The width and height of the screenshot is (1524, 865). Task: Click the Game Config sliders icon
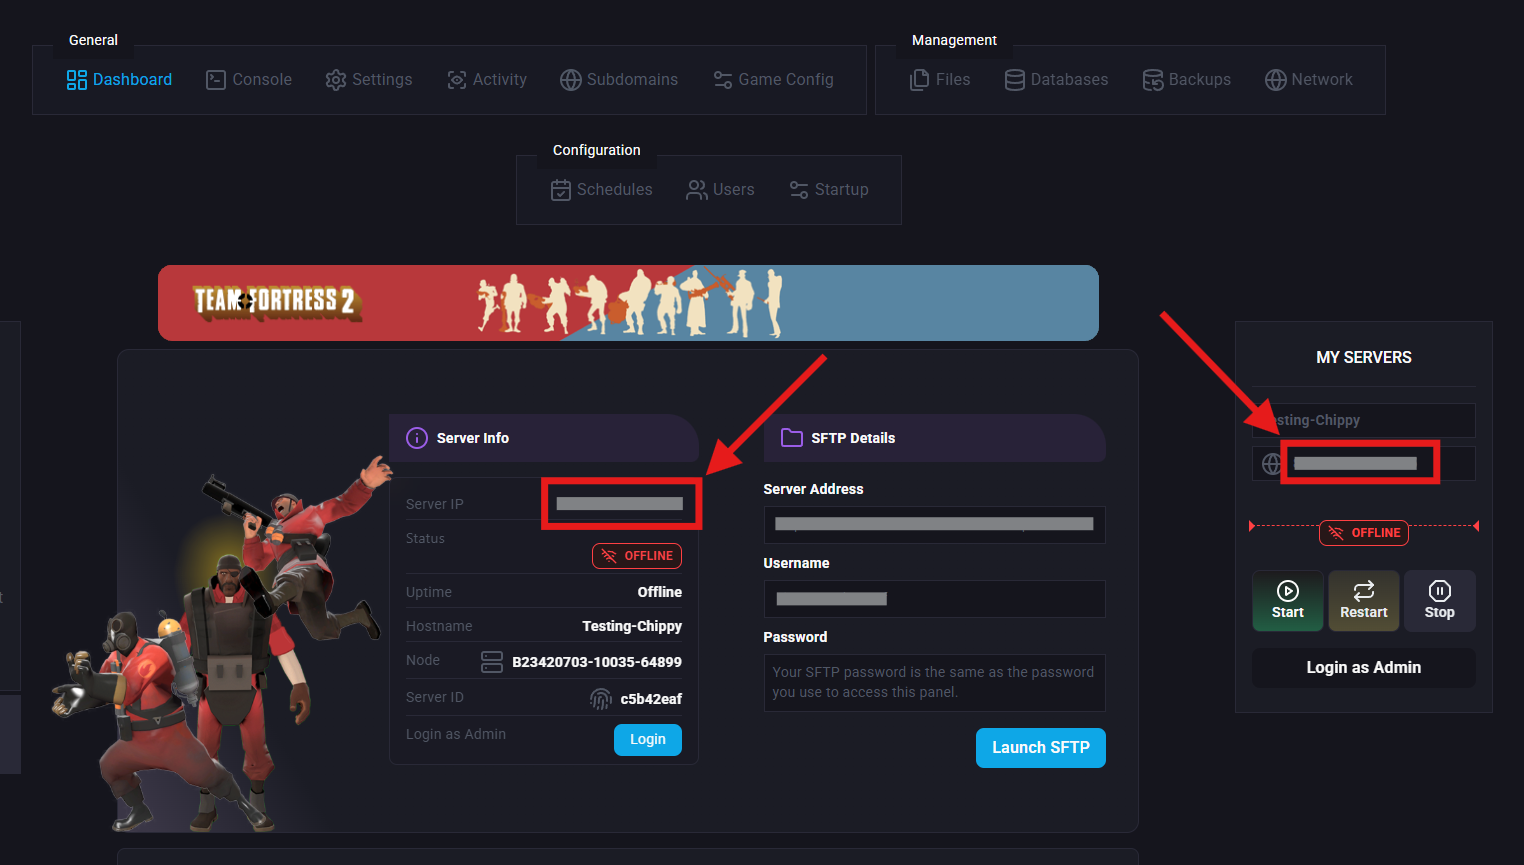[723, 80]
